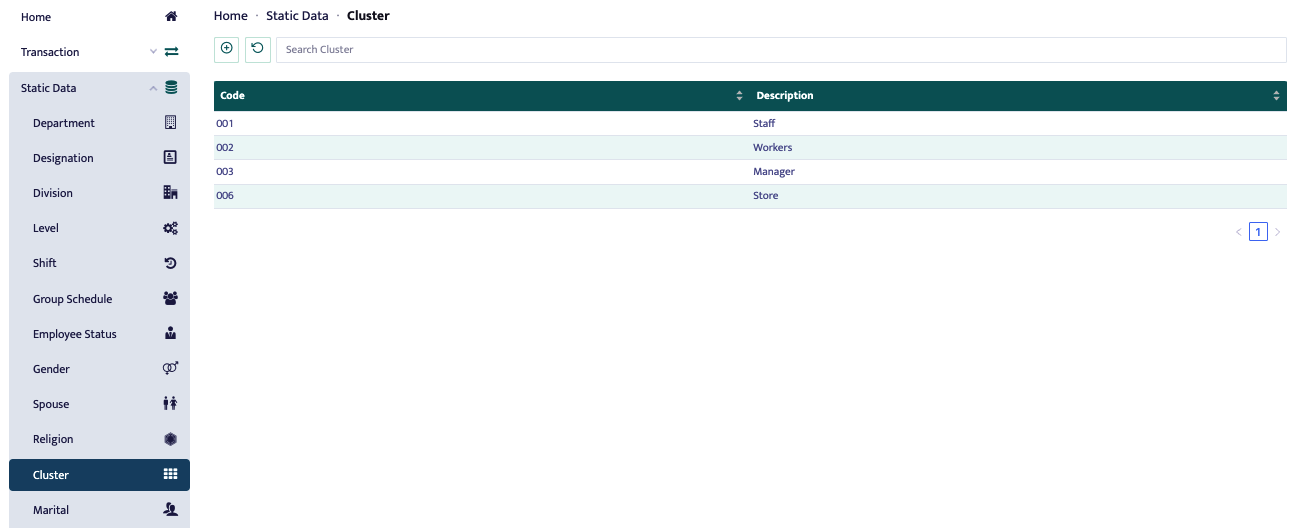Select code 001 cell

click(x=482, y=123)
